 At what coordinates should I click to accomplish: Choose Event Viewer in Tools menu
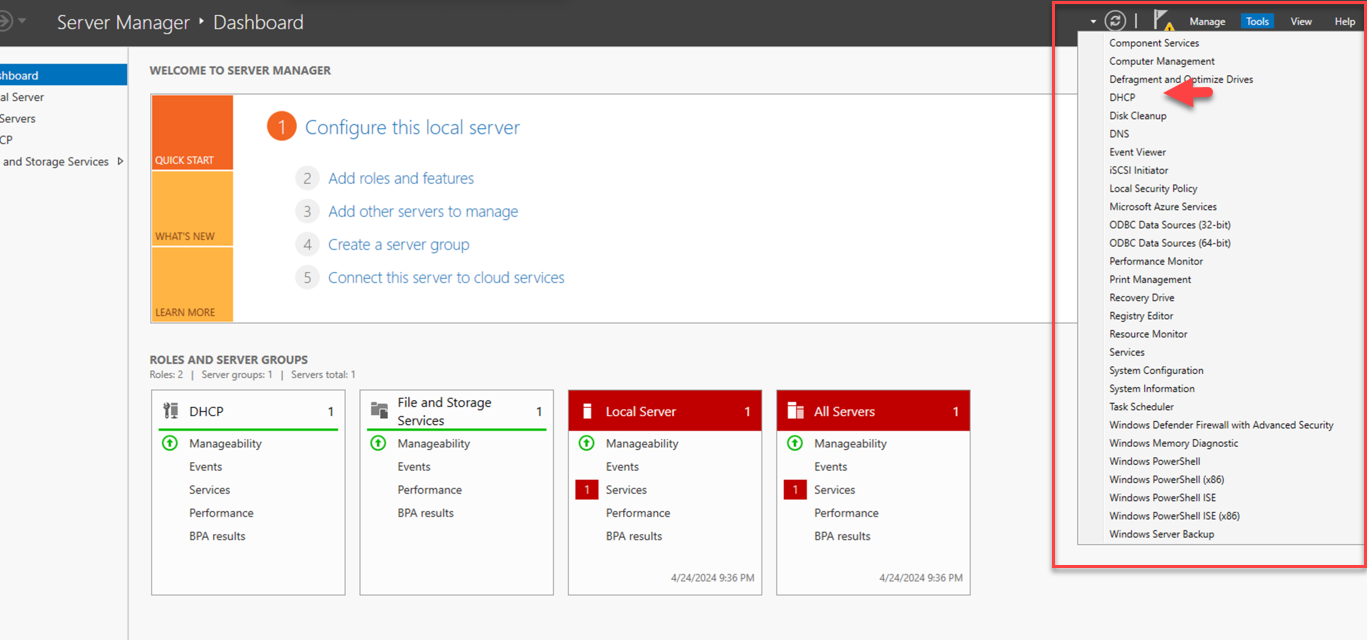point(1137,152)
